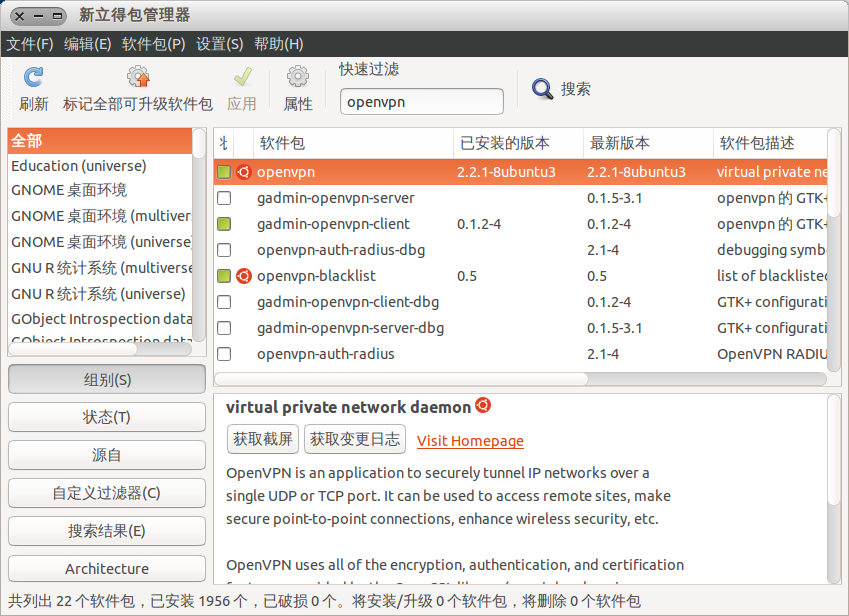
Task: Click the 状态(T) status button
Action: tap(107, 417)
